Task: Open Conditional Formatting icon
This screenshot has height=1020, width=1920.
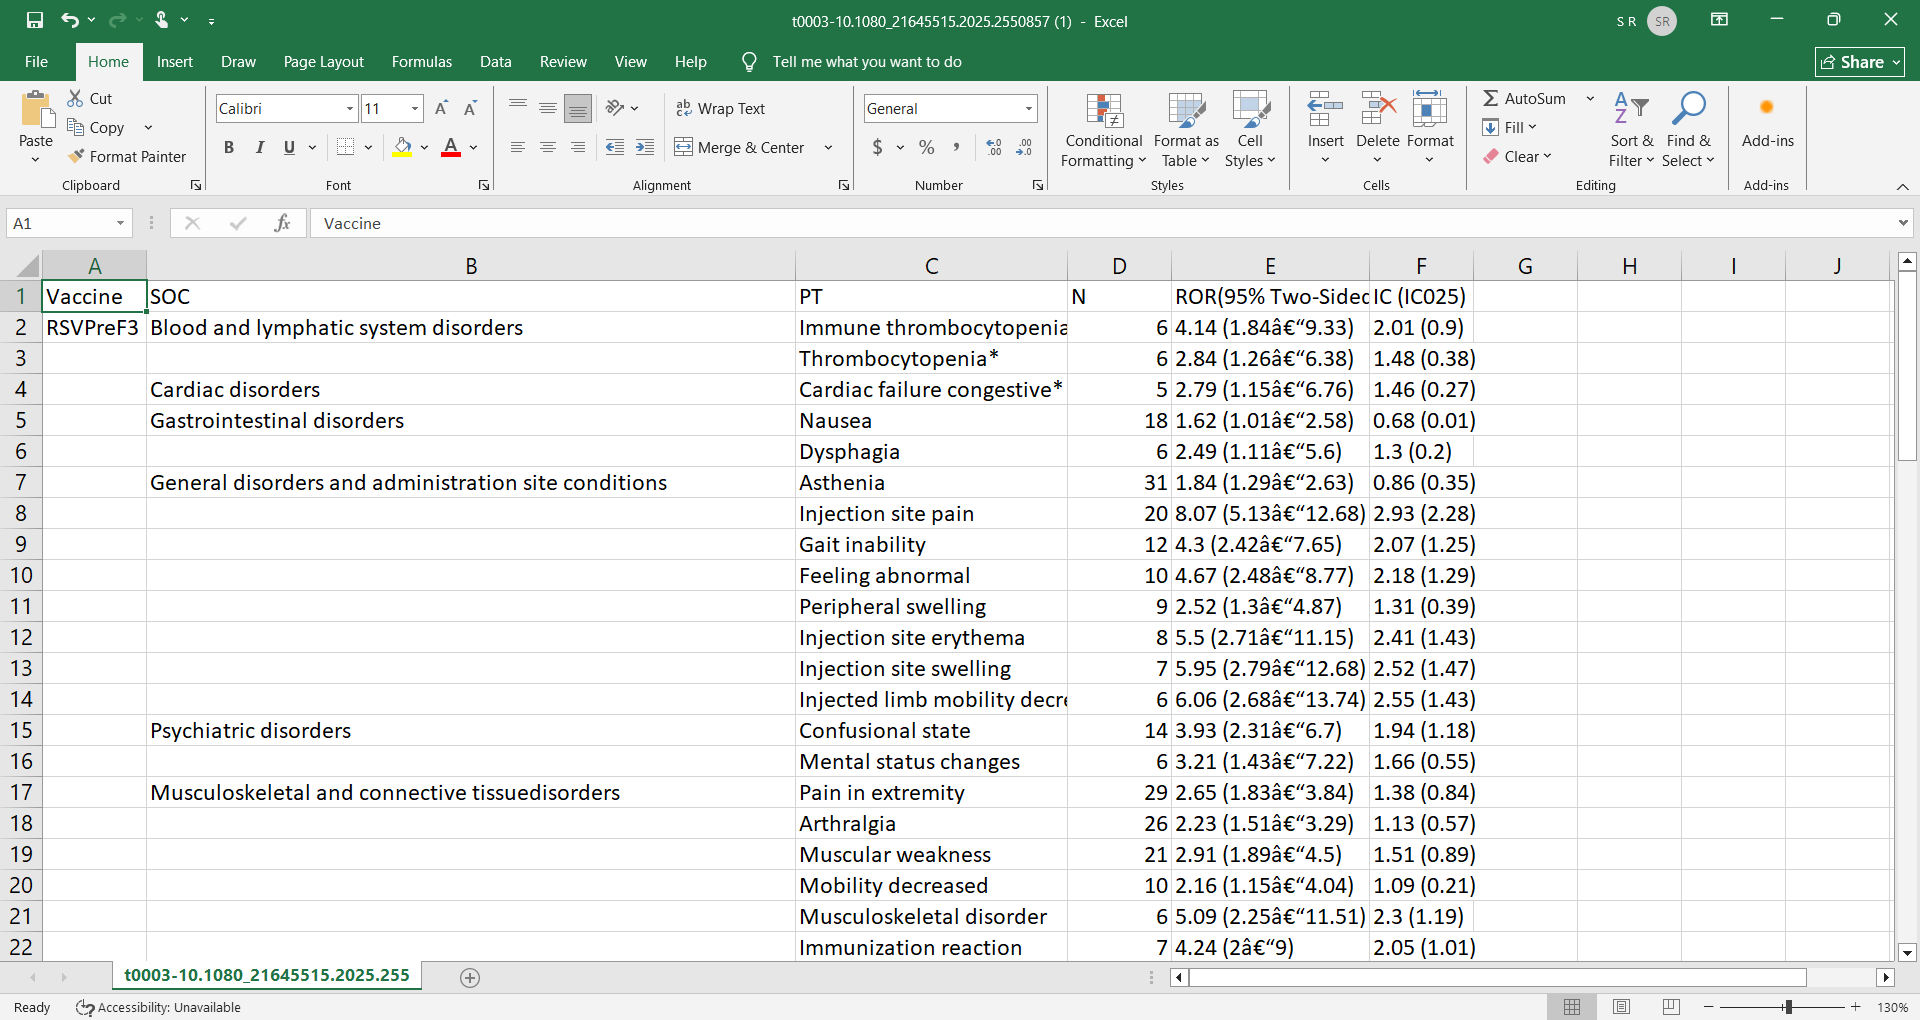Action: 1103,112
